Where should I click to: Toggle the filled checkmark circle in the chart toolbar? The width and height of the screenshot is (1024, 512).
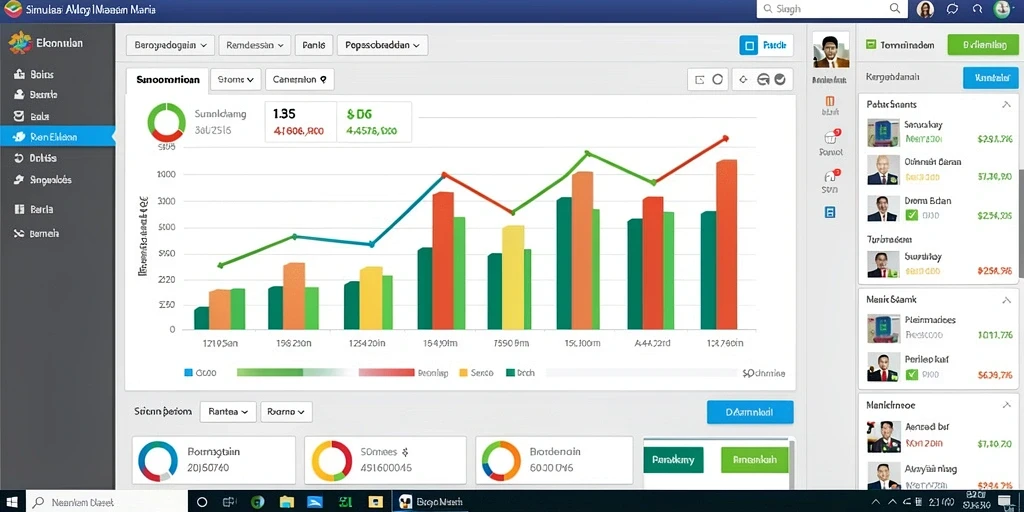(779, 80)
